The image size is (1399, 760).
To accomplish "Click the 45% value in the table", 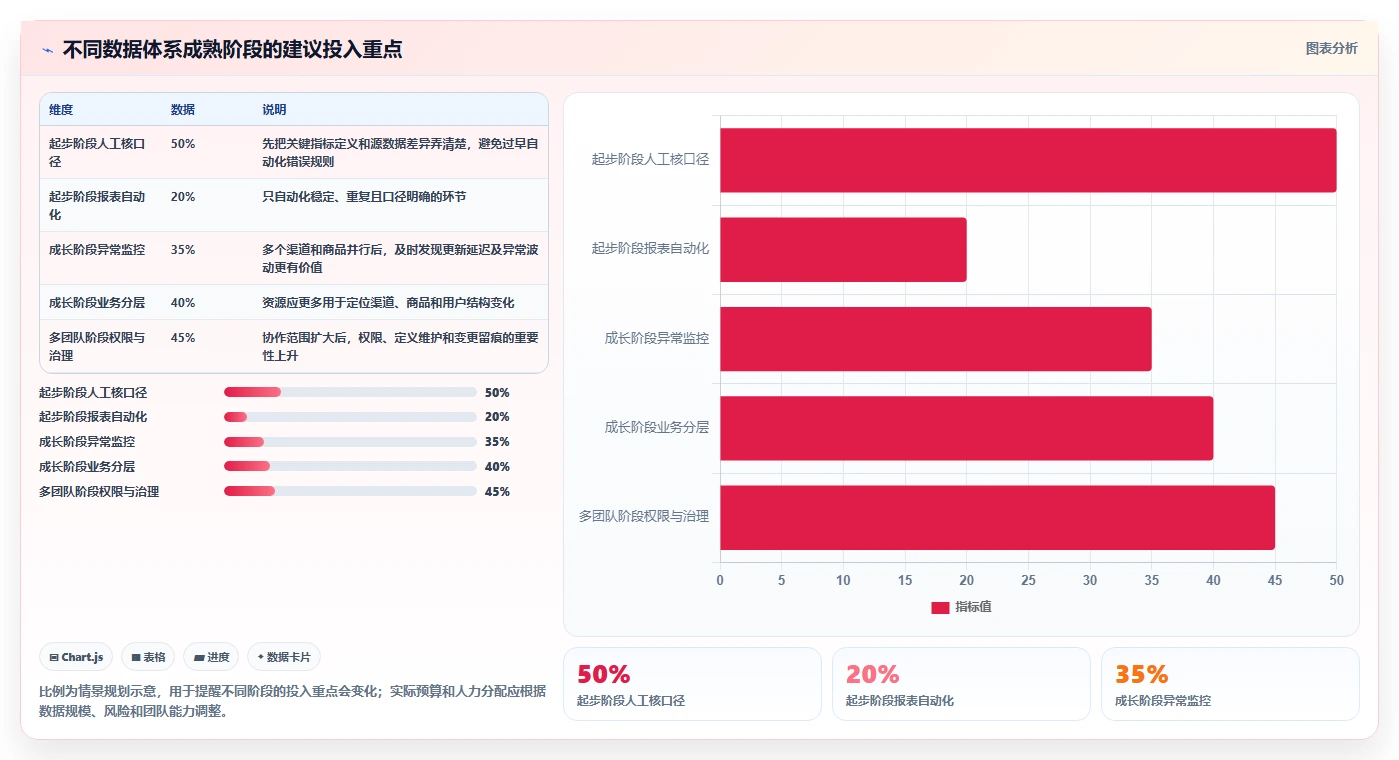I will pyautogui.click(x=183, y=338).
